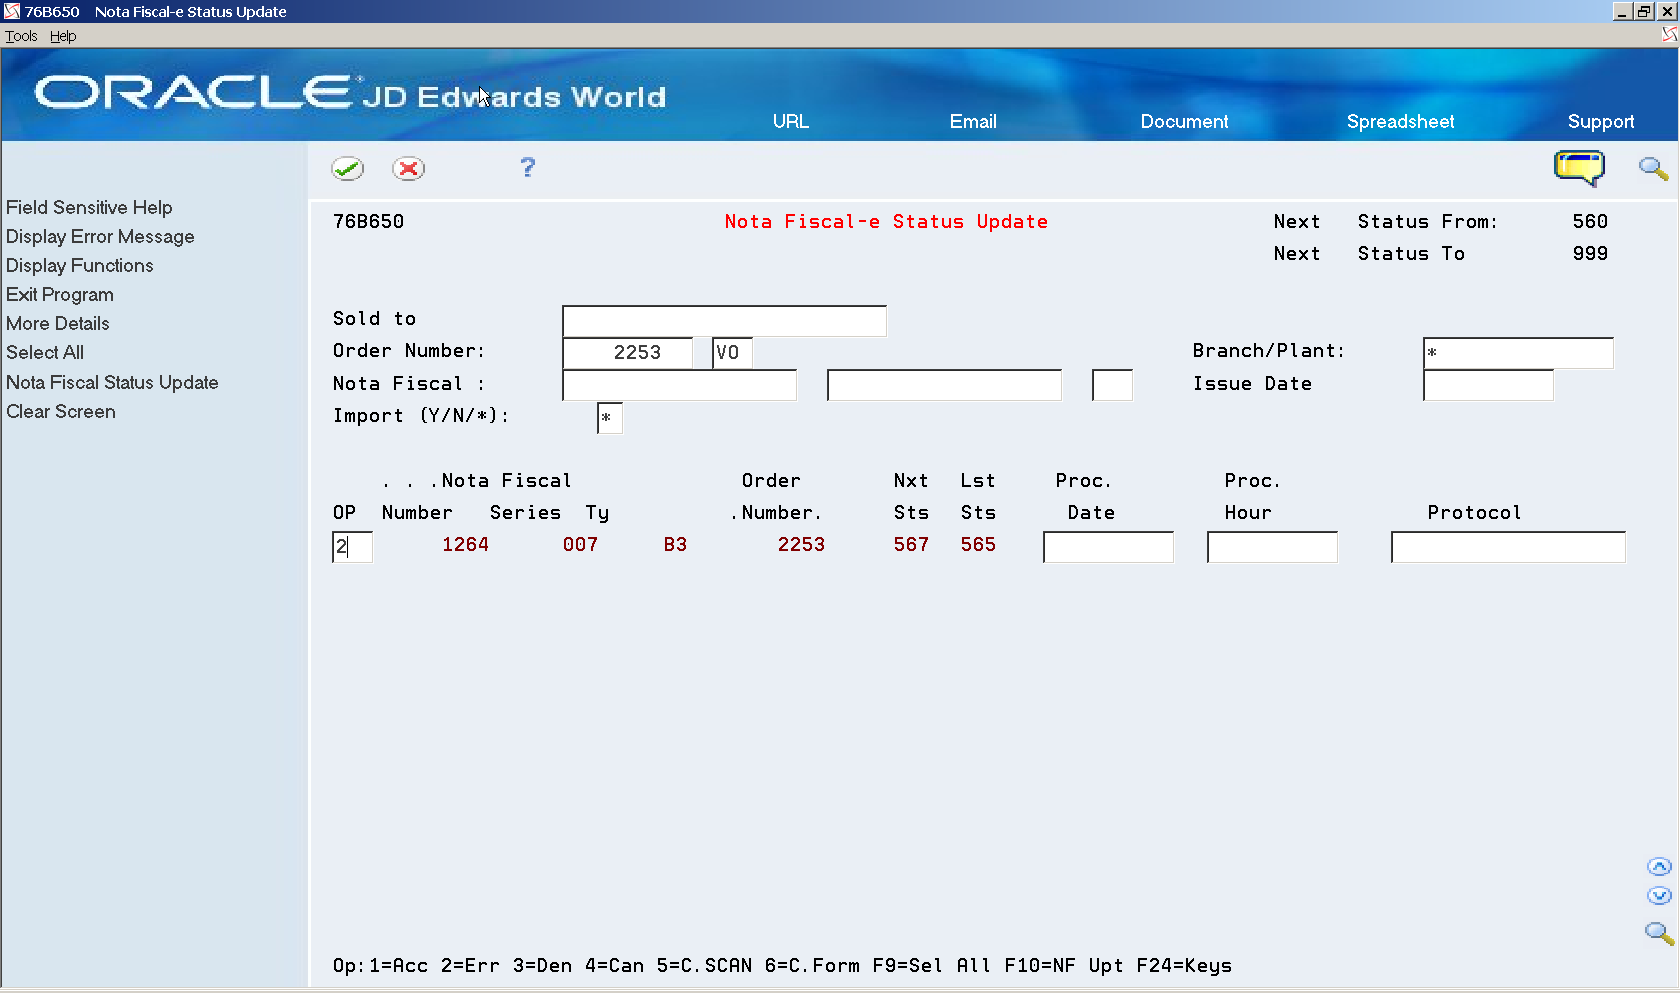1680x993 pixels.
Task: Open the Support header link
Action: 1601,121
